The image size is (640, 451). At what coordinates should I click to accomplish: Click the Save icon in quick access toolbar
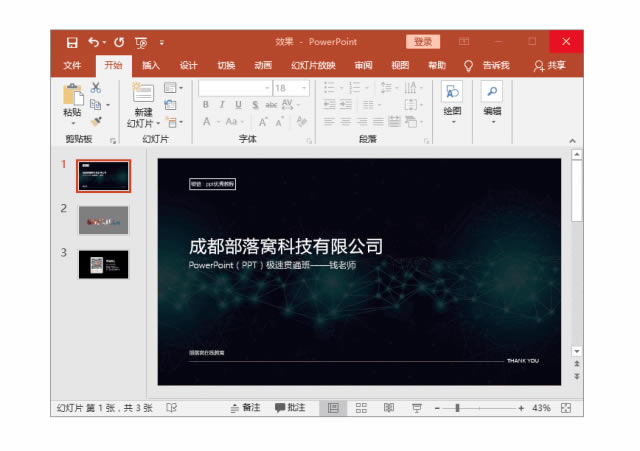[x=72, y=42]
